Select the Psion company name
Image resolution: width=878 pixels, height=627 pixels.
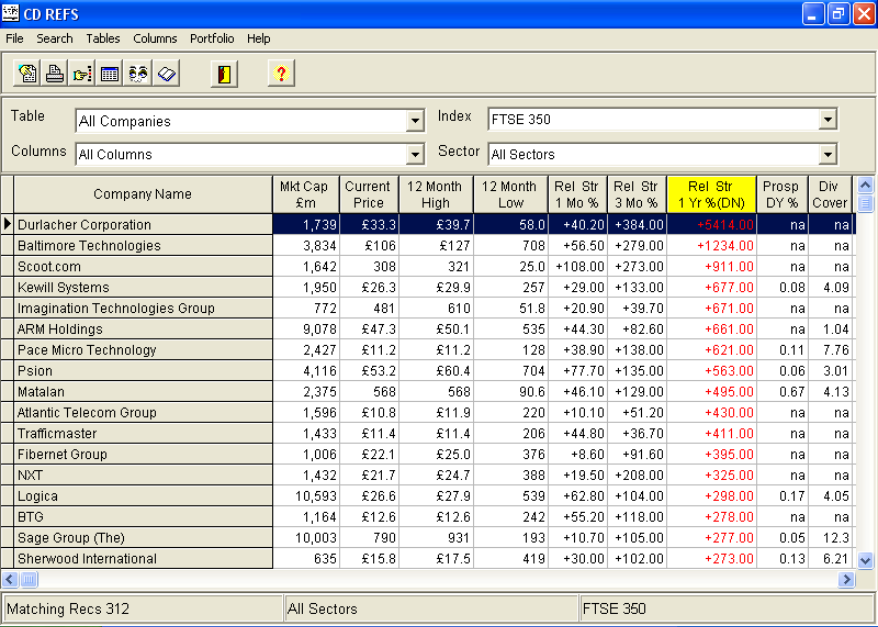35,371
